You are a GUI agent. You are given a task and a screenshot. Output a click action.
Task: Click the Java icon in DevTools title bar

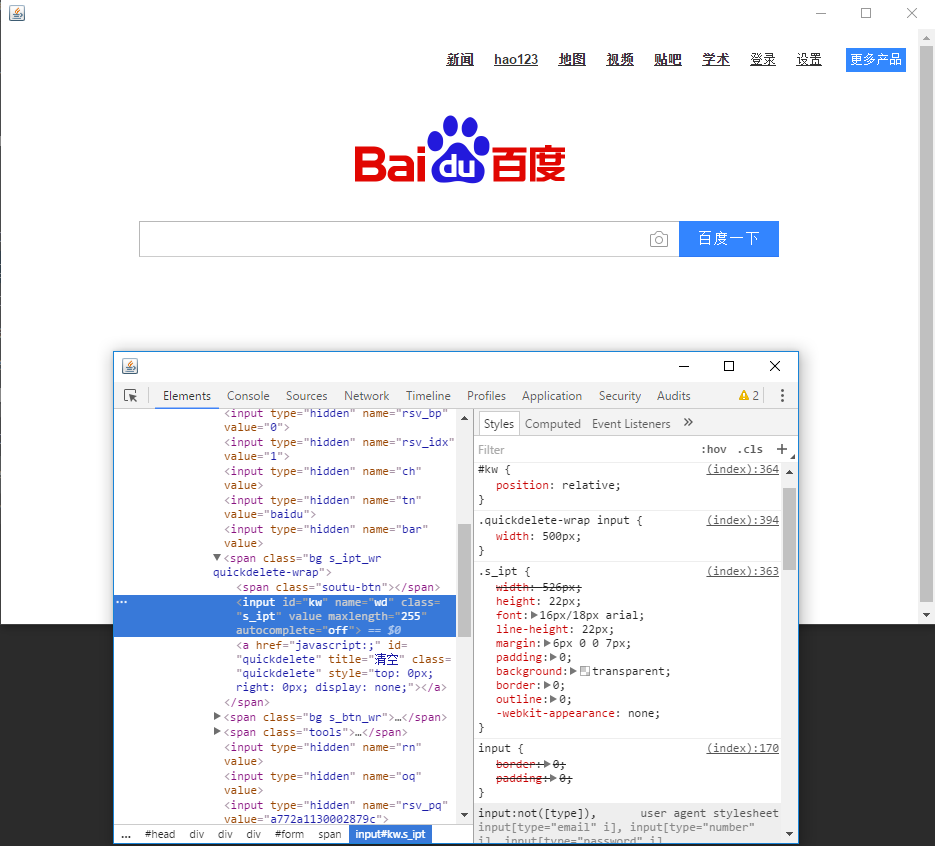pos(130,366)
